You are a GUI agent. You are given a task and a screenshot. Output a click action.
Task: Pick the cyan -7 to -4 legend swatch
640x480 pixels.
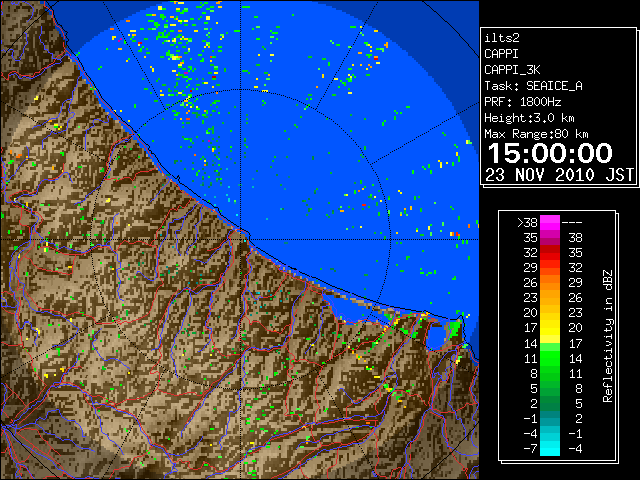point(550,449)
